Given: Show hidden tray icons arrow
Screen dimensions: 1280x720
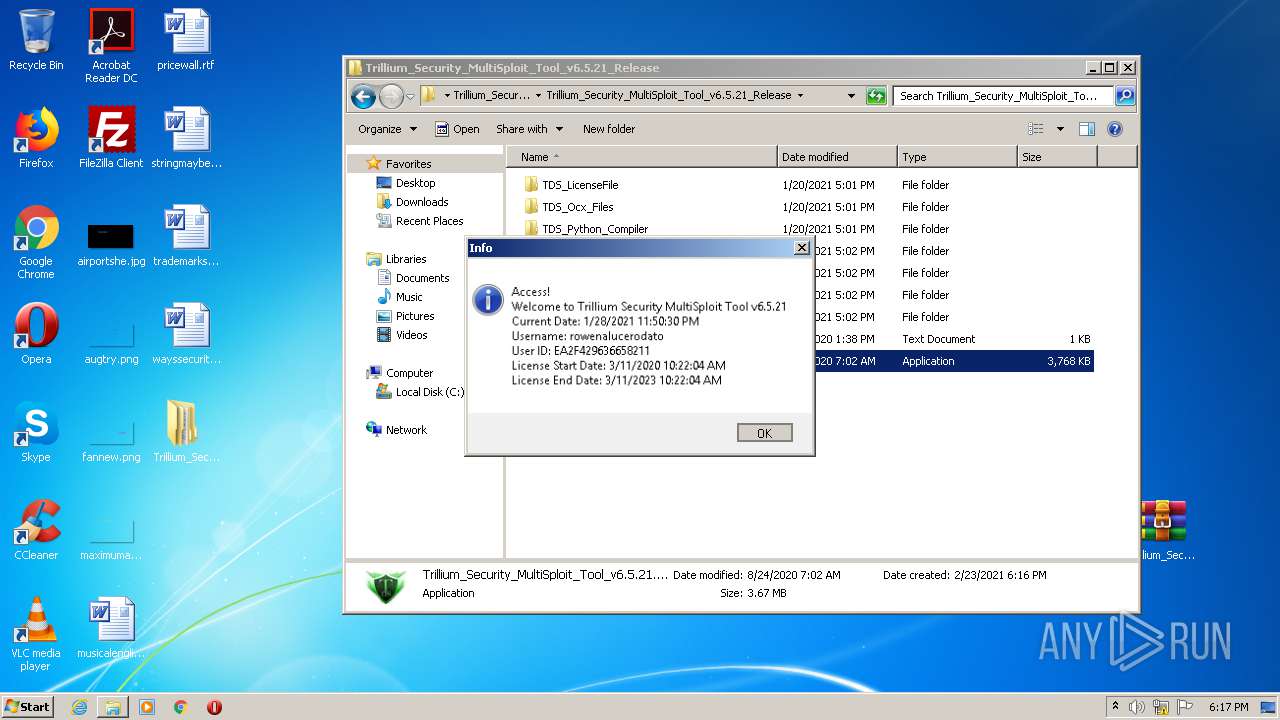Looking at the screenshot, I should pos(1115,707).
